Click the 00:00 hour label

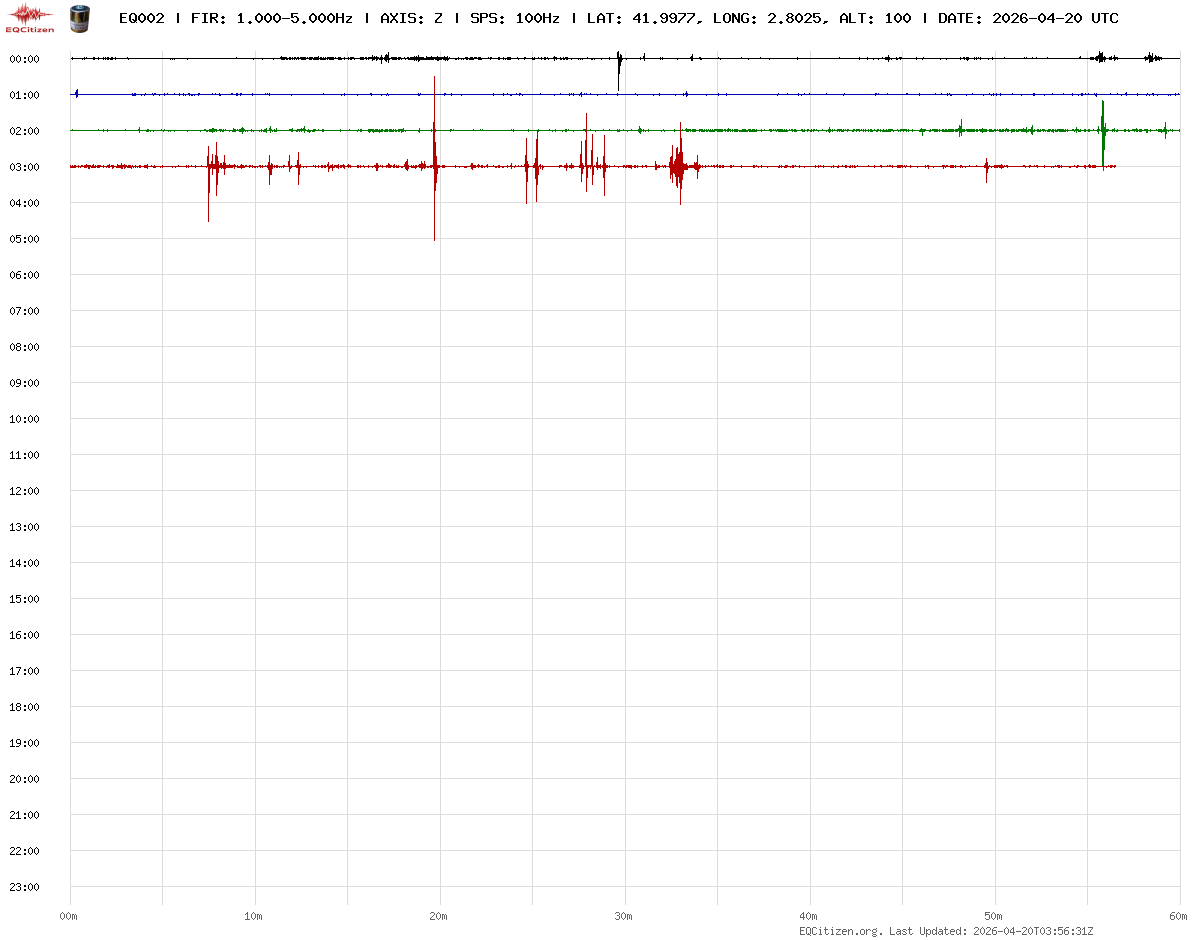pyautogui.click(x=24, y=59)
